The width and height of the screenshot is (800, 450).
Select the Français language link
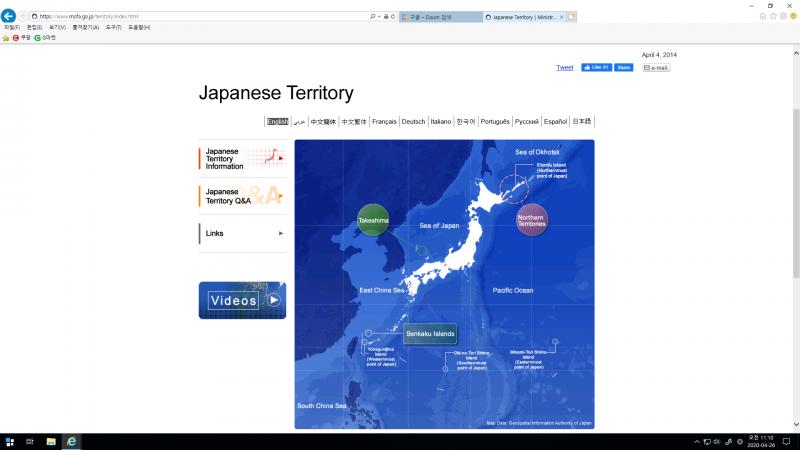(x=384, y=121)
